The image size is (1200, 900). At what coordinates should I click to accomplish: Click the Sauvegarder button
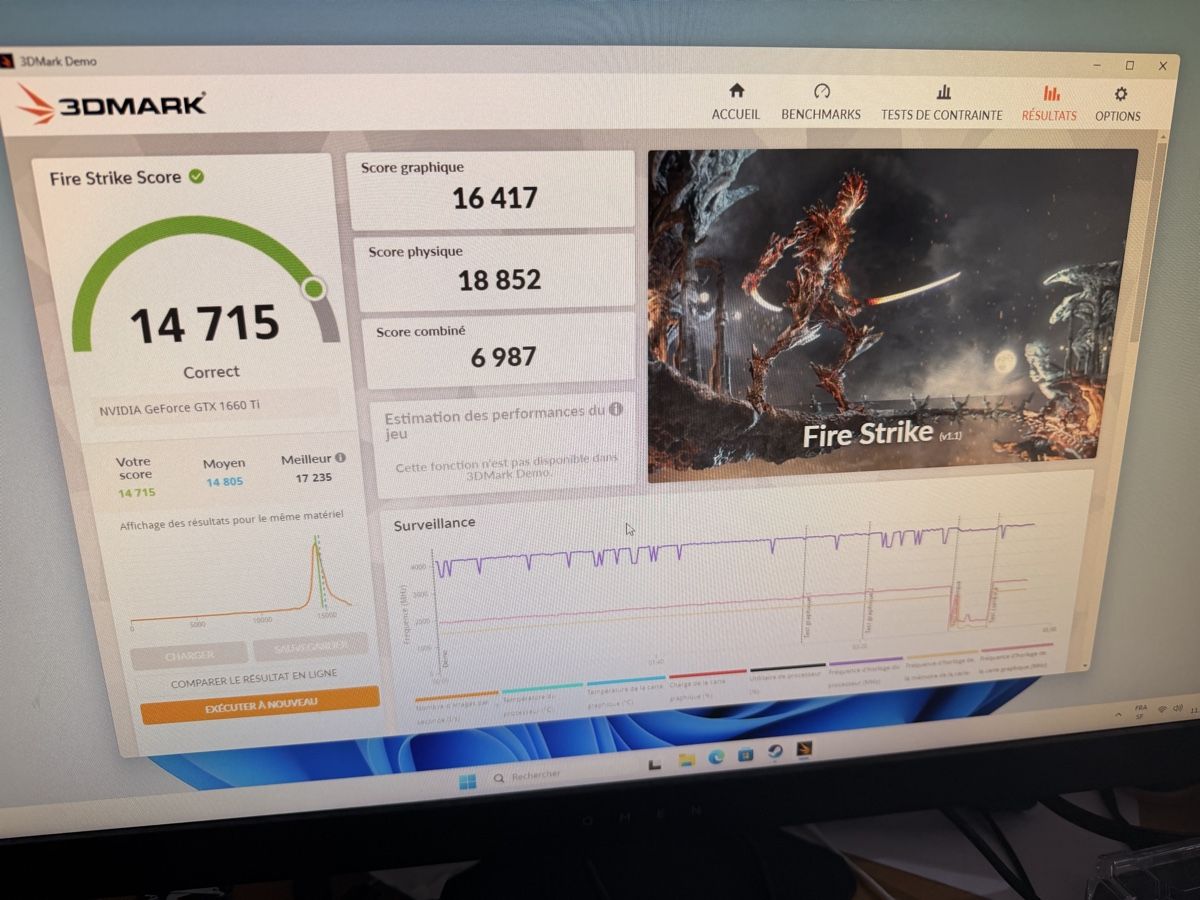309,646
